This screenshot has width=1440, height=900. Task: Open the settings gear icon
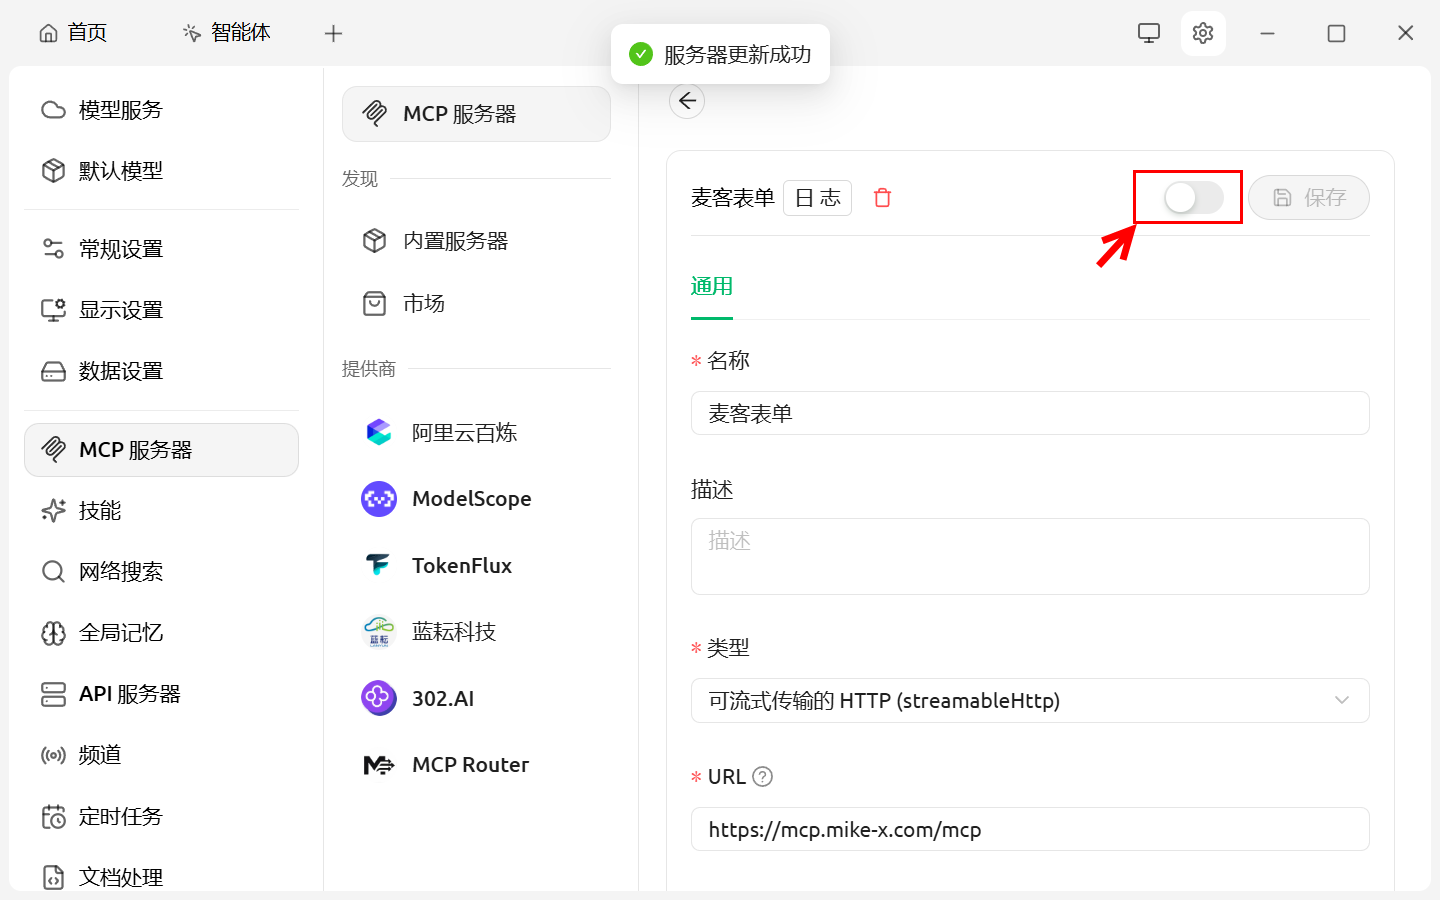1202,33
